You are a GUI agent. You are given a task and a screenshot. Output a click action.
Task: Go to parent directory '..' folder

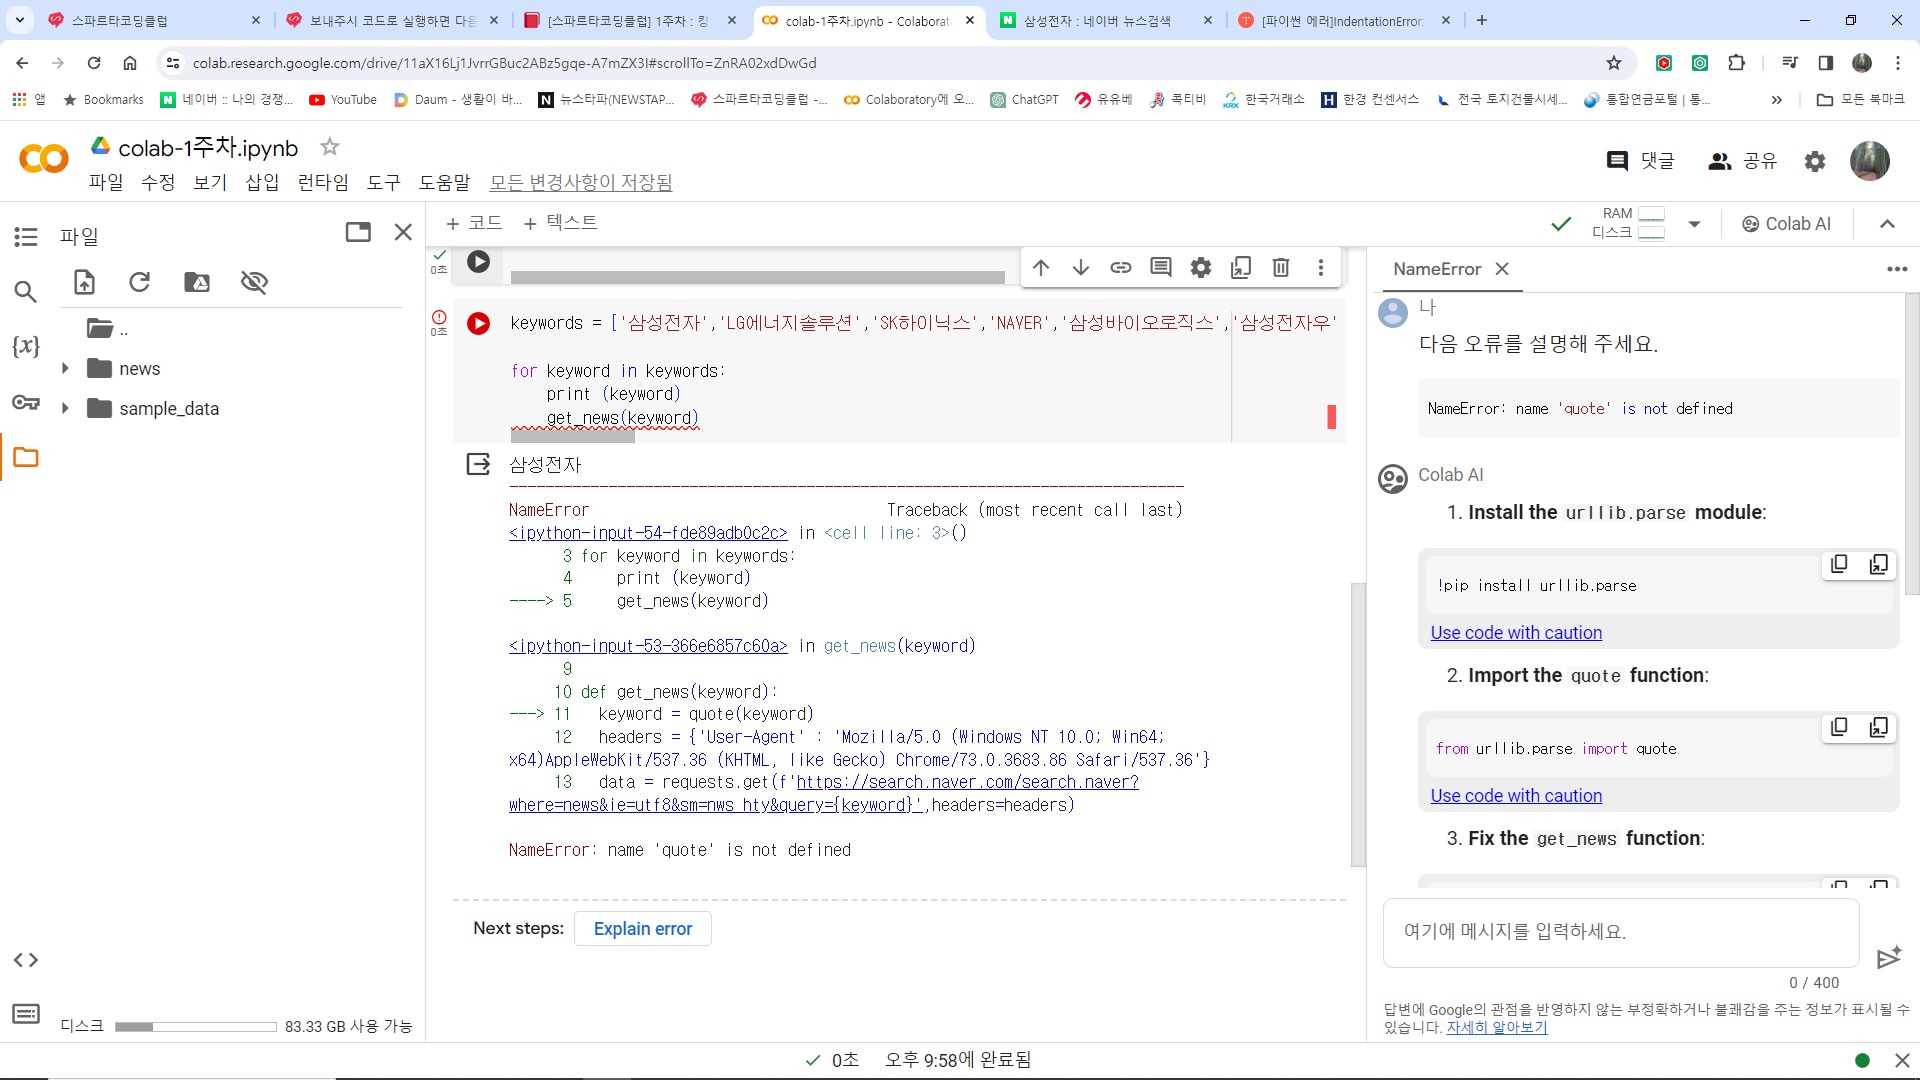coord(107,328)
